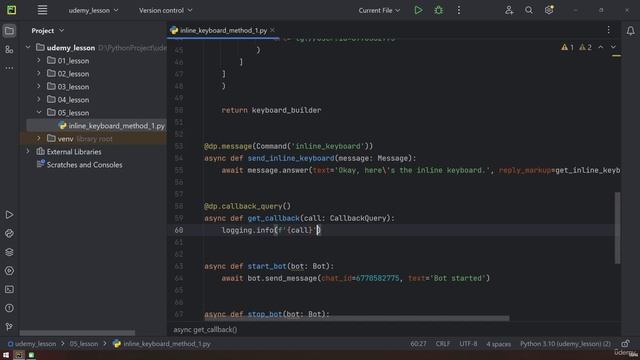640x360 pixels.
Task: Click the green taskbar app icon
Action: coord(31,355)
